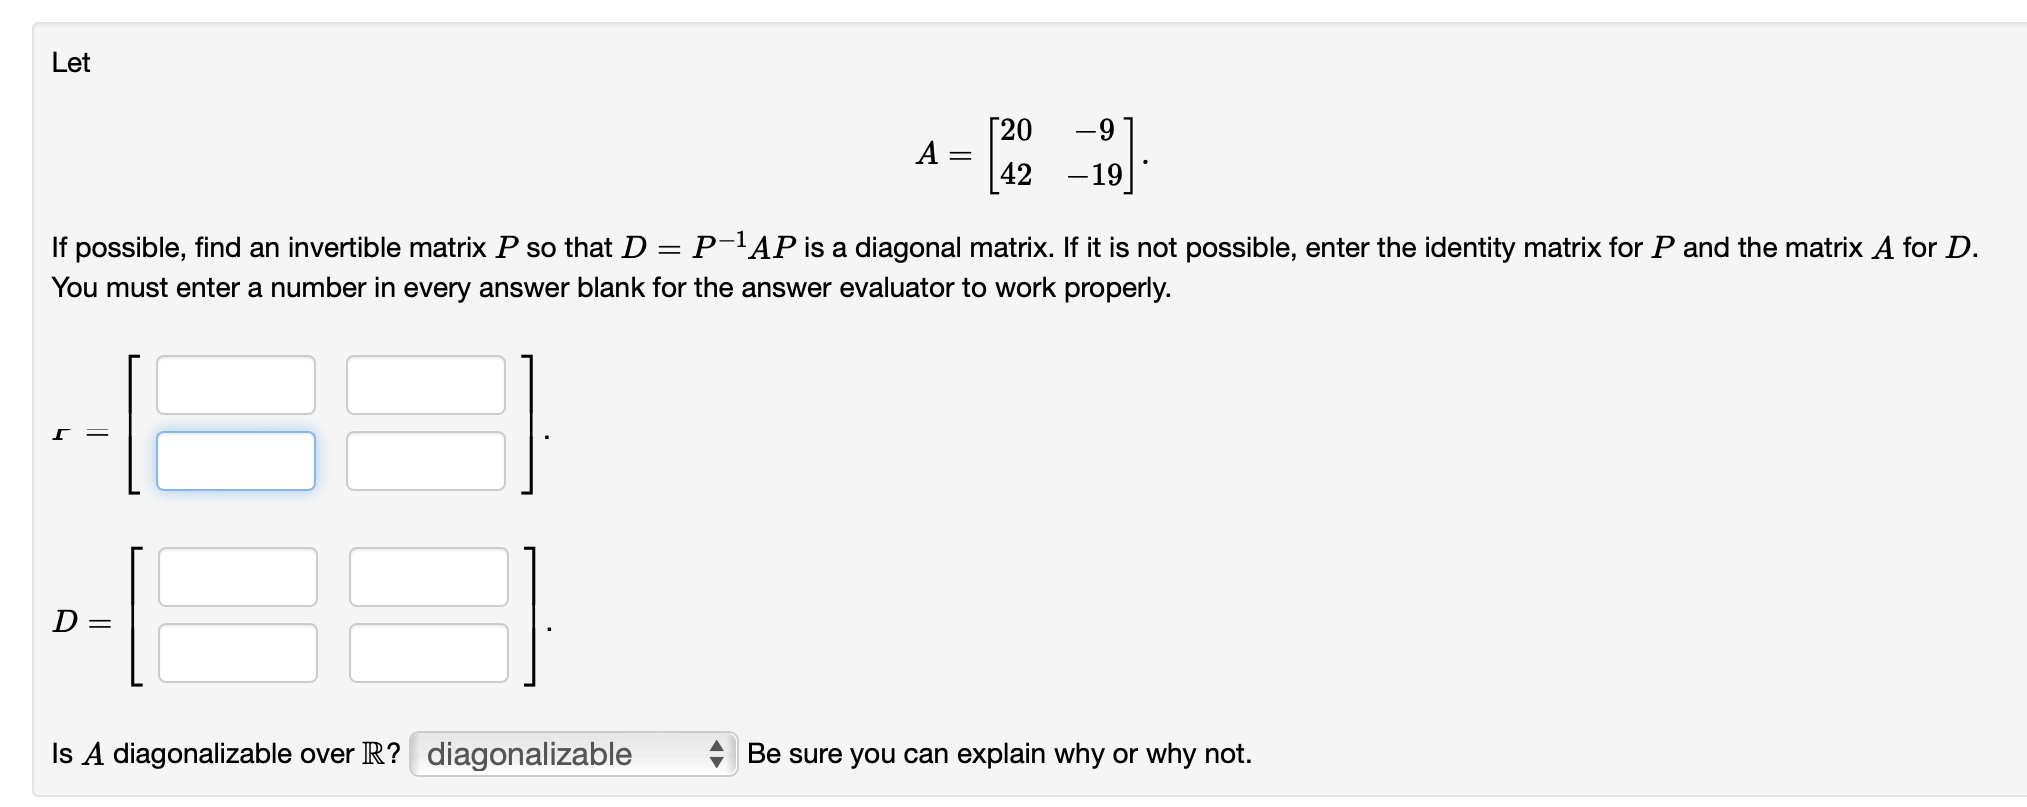Click the word Let at the top
The width and height of the screenshot is (2027, 807).
point(70,62)
